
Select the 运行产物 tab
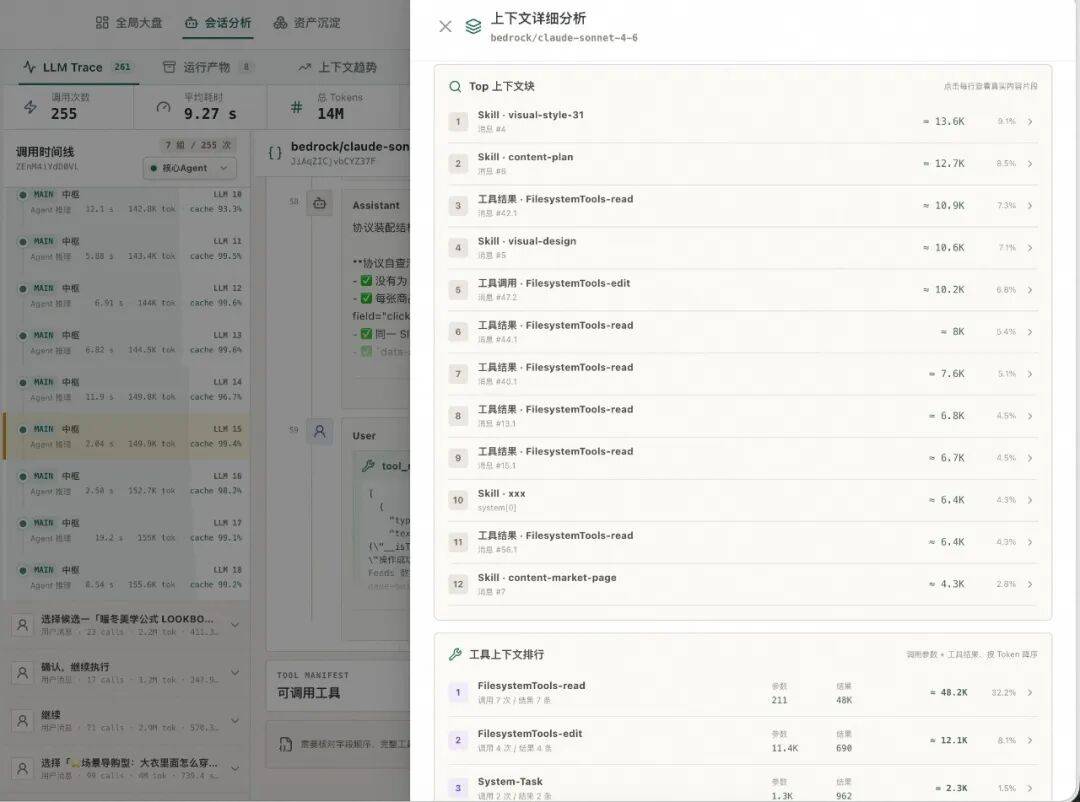tap(207, 67)
